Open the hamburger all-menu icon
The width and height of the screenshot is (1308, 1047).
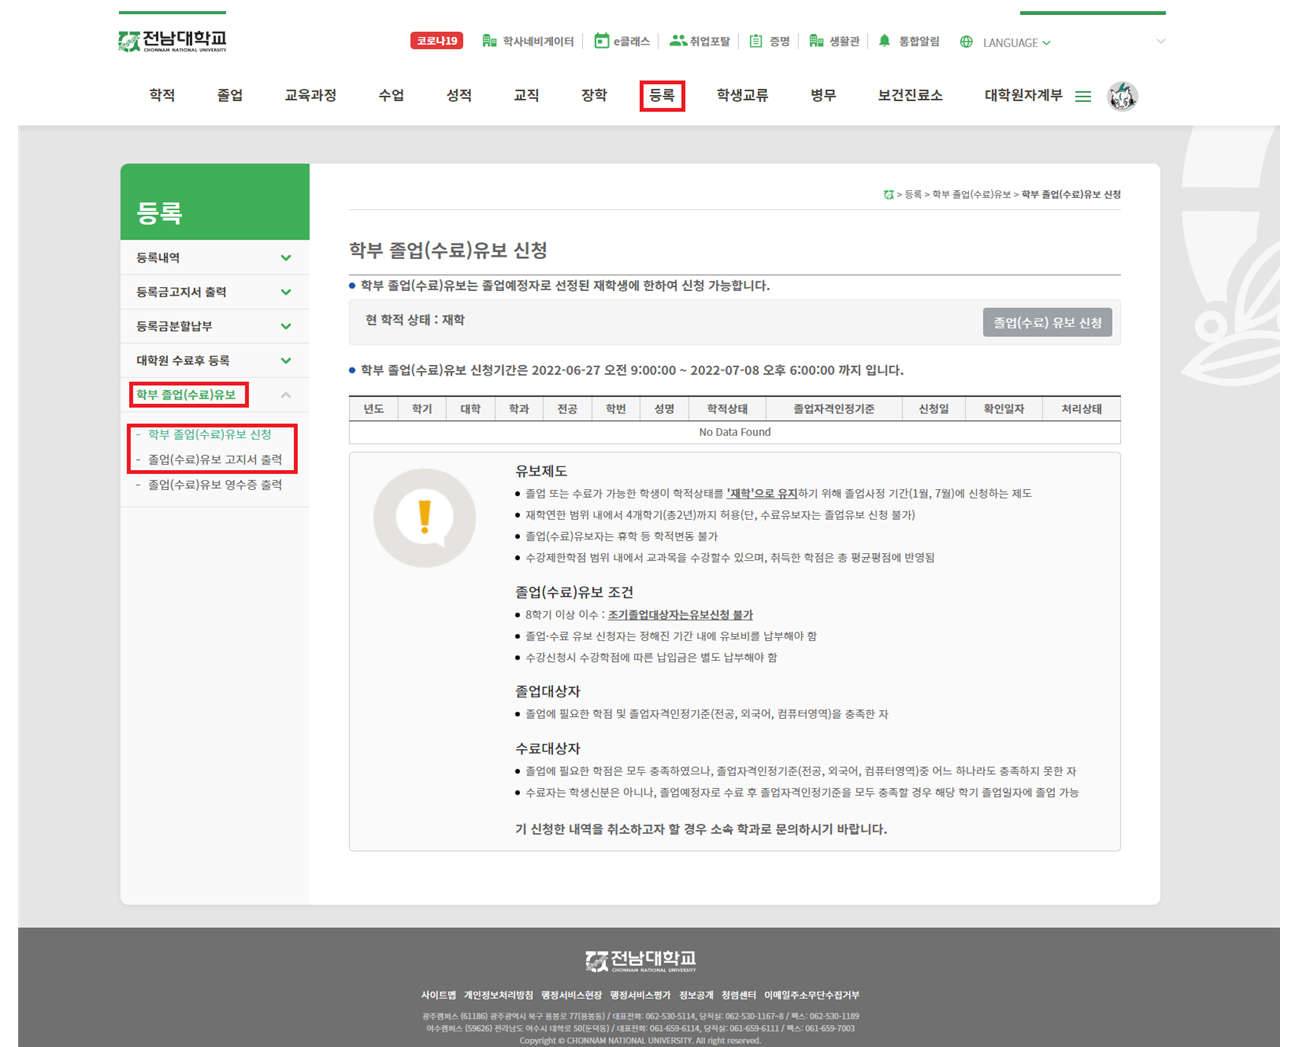point(1083,97)
